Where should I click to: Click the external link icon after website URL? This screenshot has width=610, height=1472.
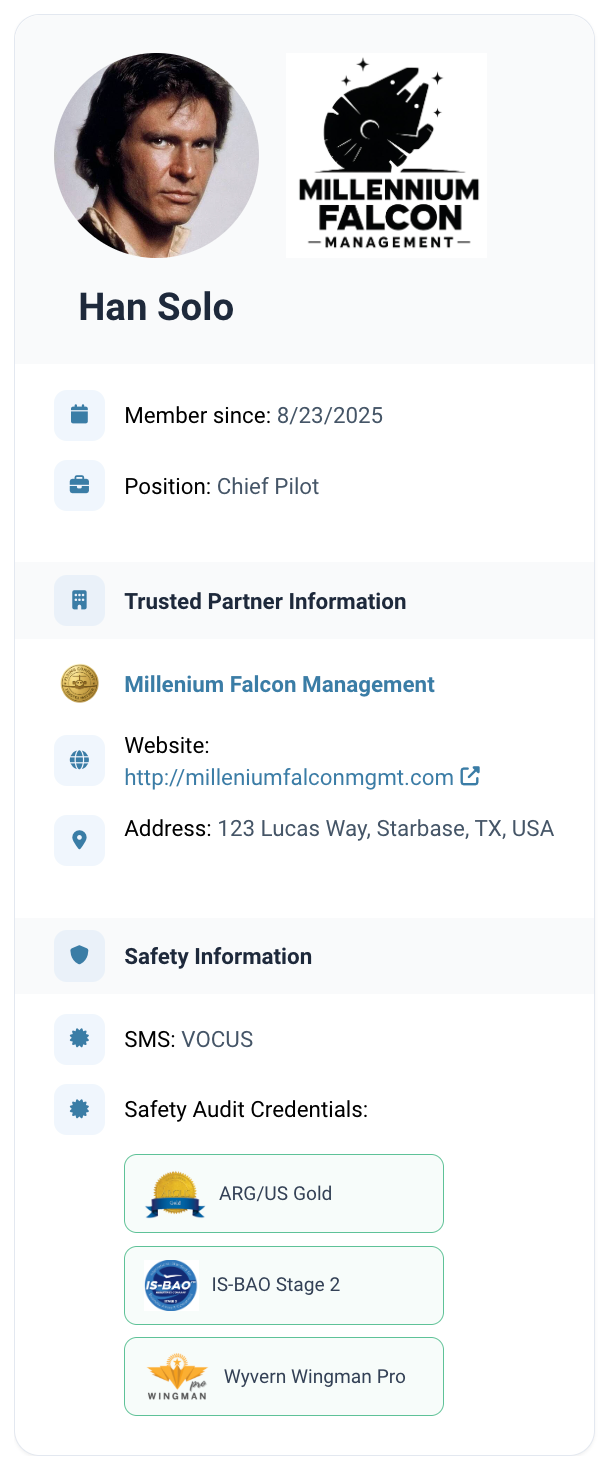[470, 776]
